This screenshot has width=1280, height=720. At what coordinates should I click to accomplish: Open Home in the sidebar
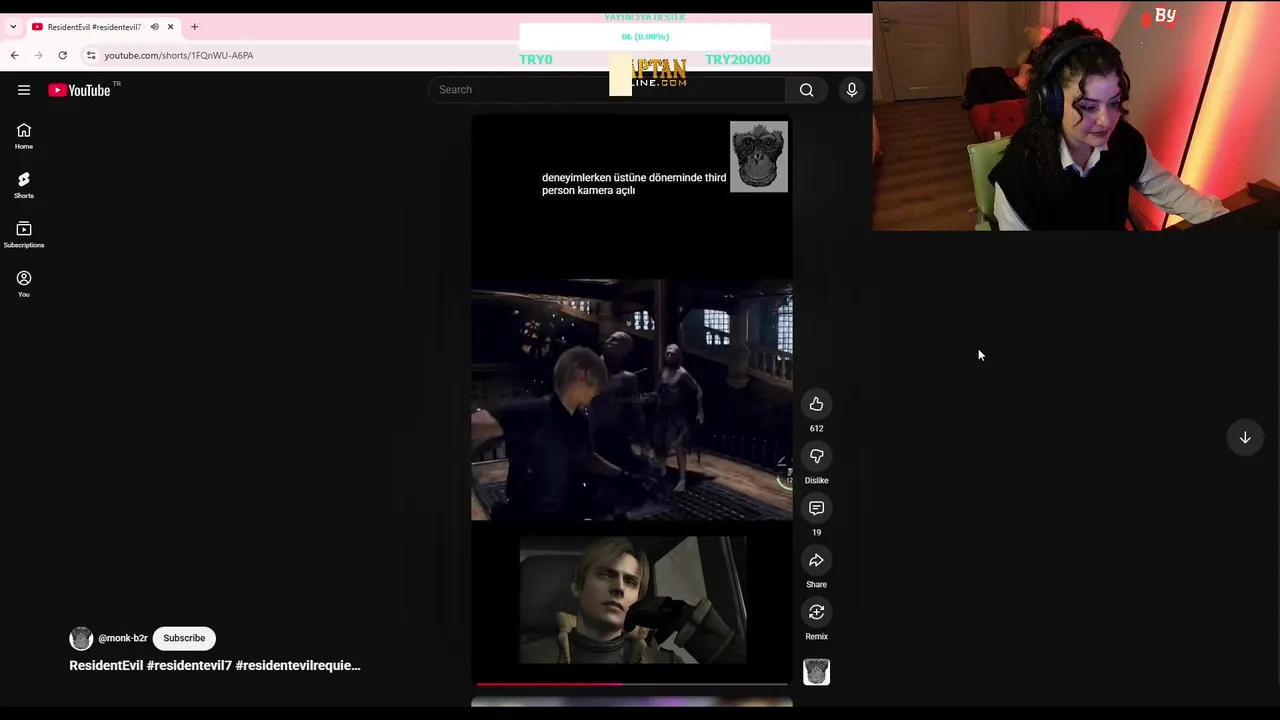[24, 137]
